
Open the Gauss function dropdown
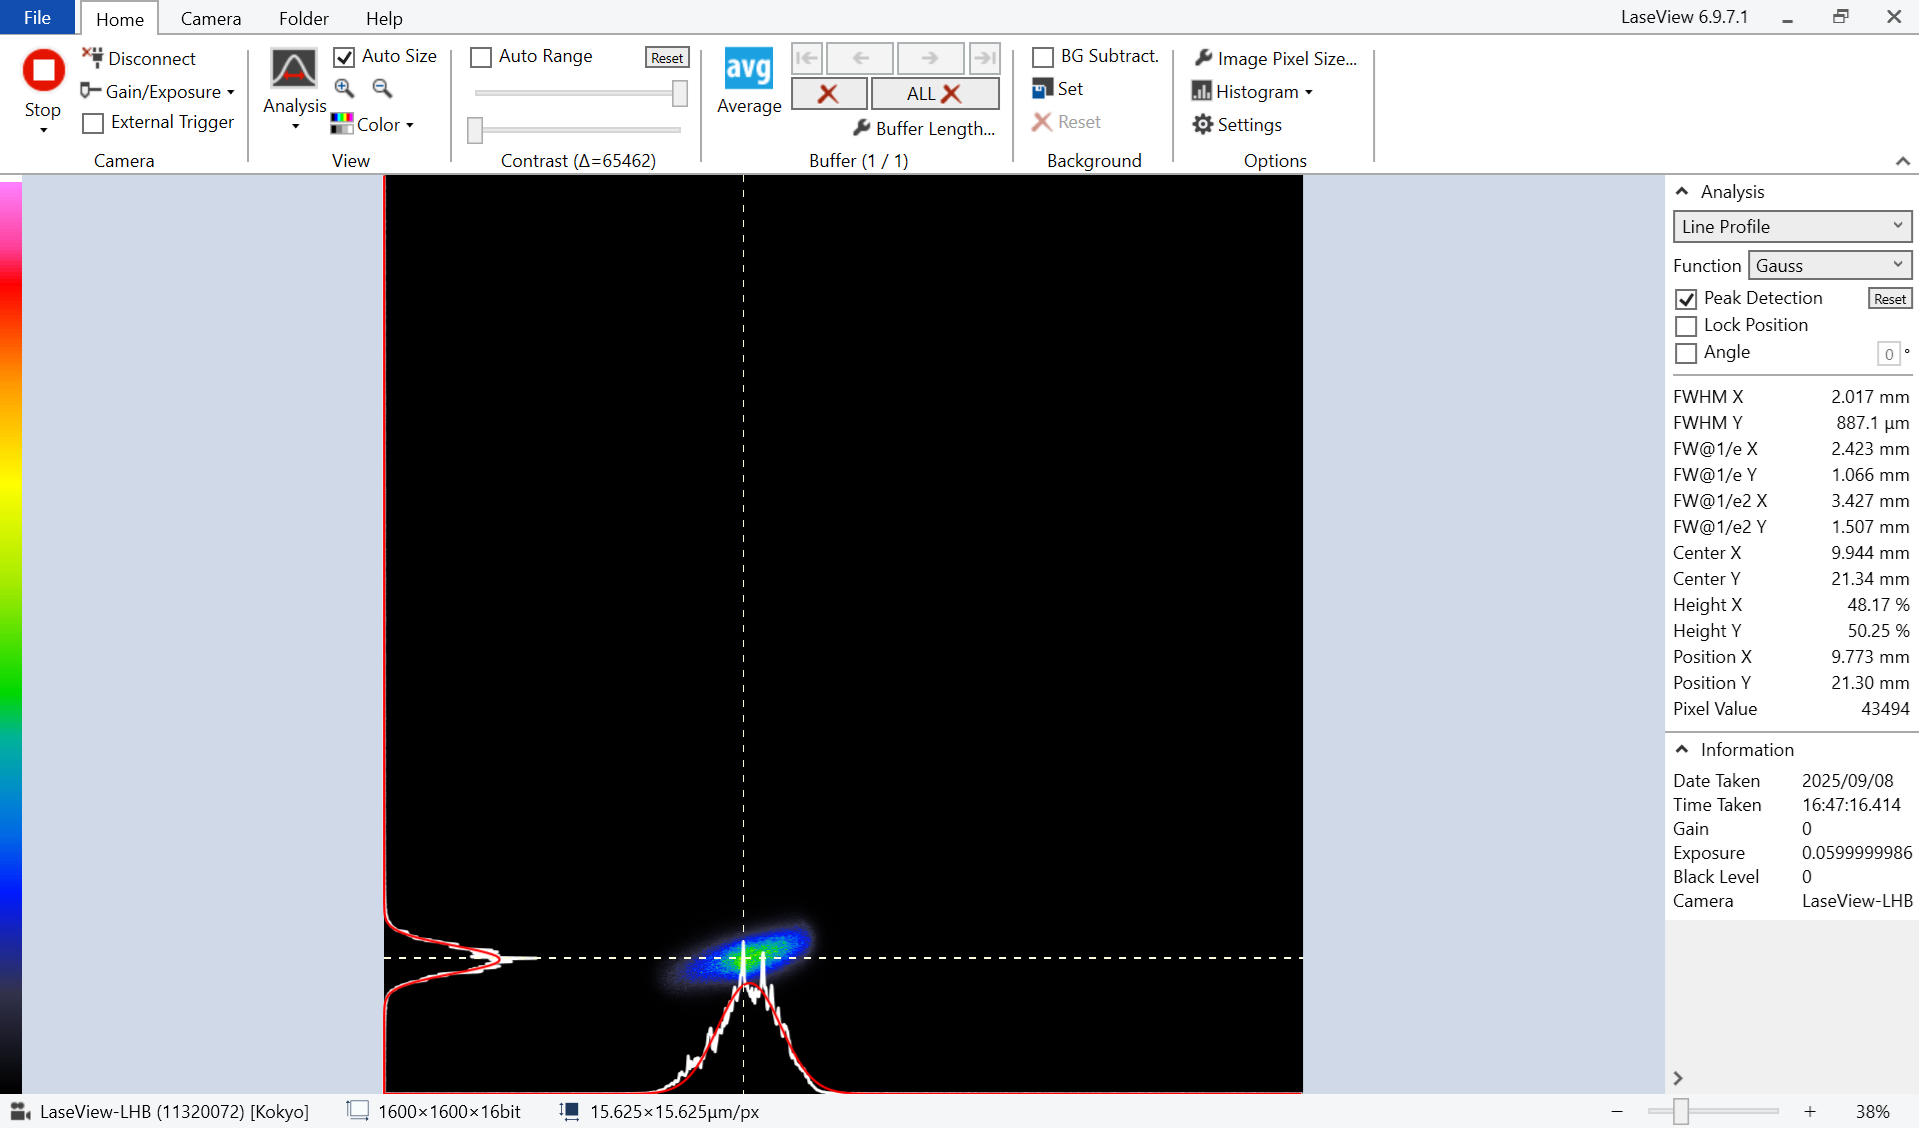point(1830,265)
